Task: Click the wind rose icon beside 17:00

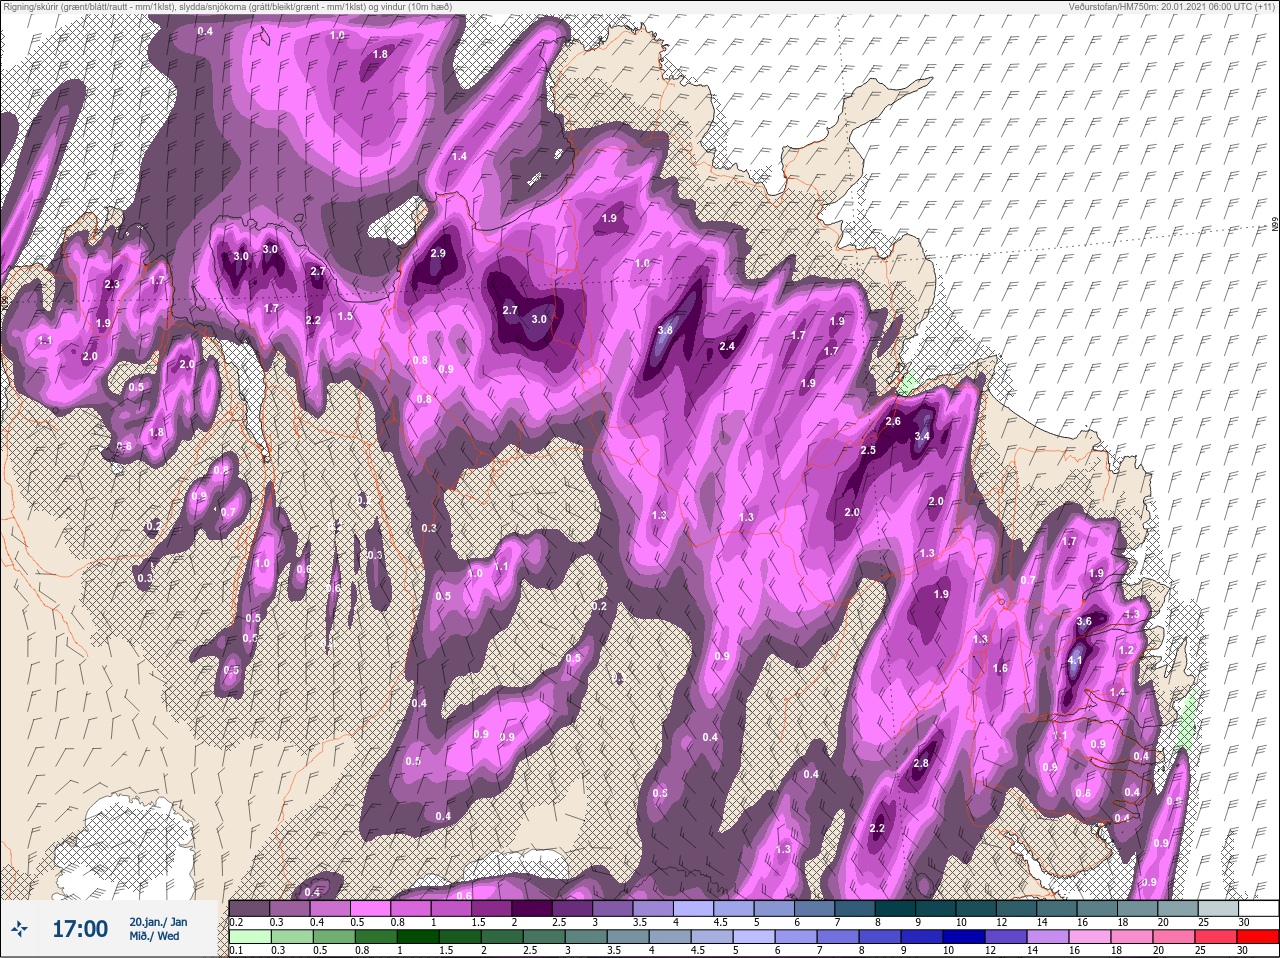Action: click(18, 930)
